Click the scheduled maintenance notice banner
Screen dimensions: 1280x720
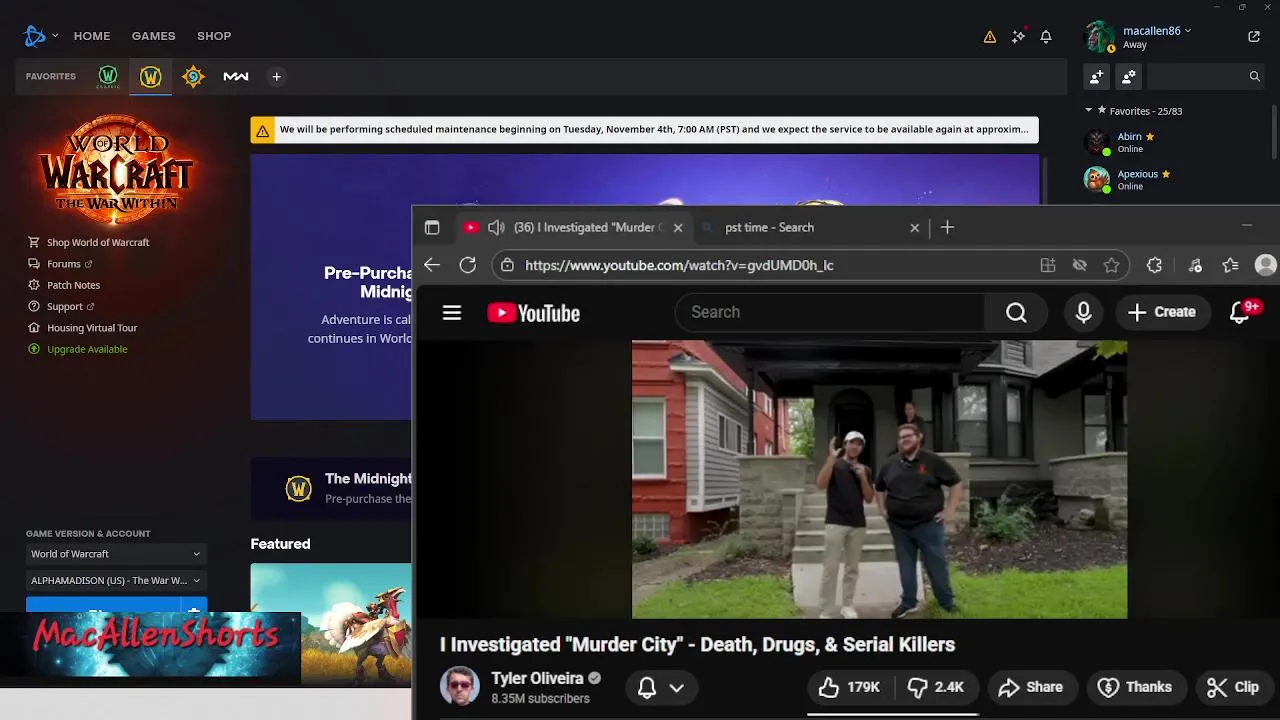644,130
